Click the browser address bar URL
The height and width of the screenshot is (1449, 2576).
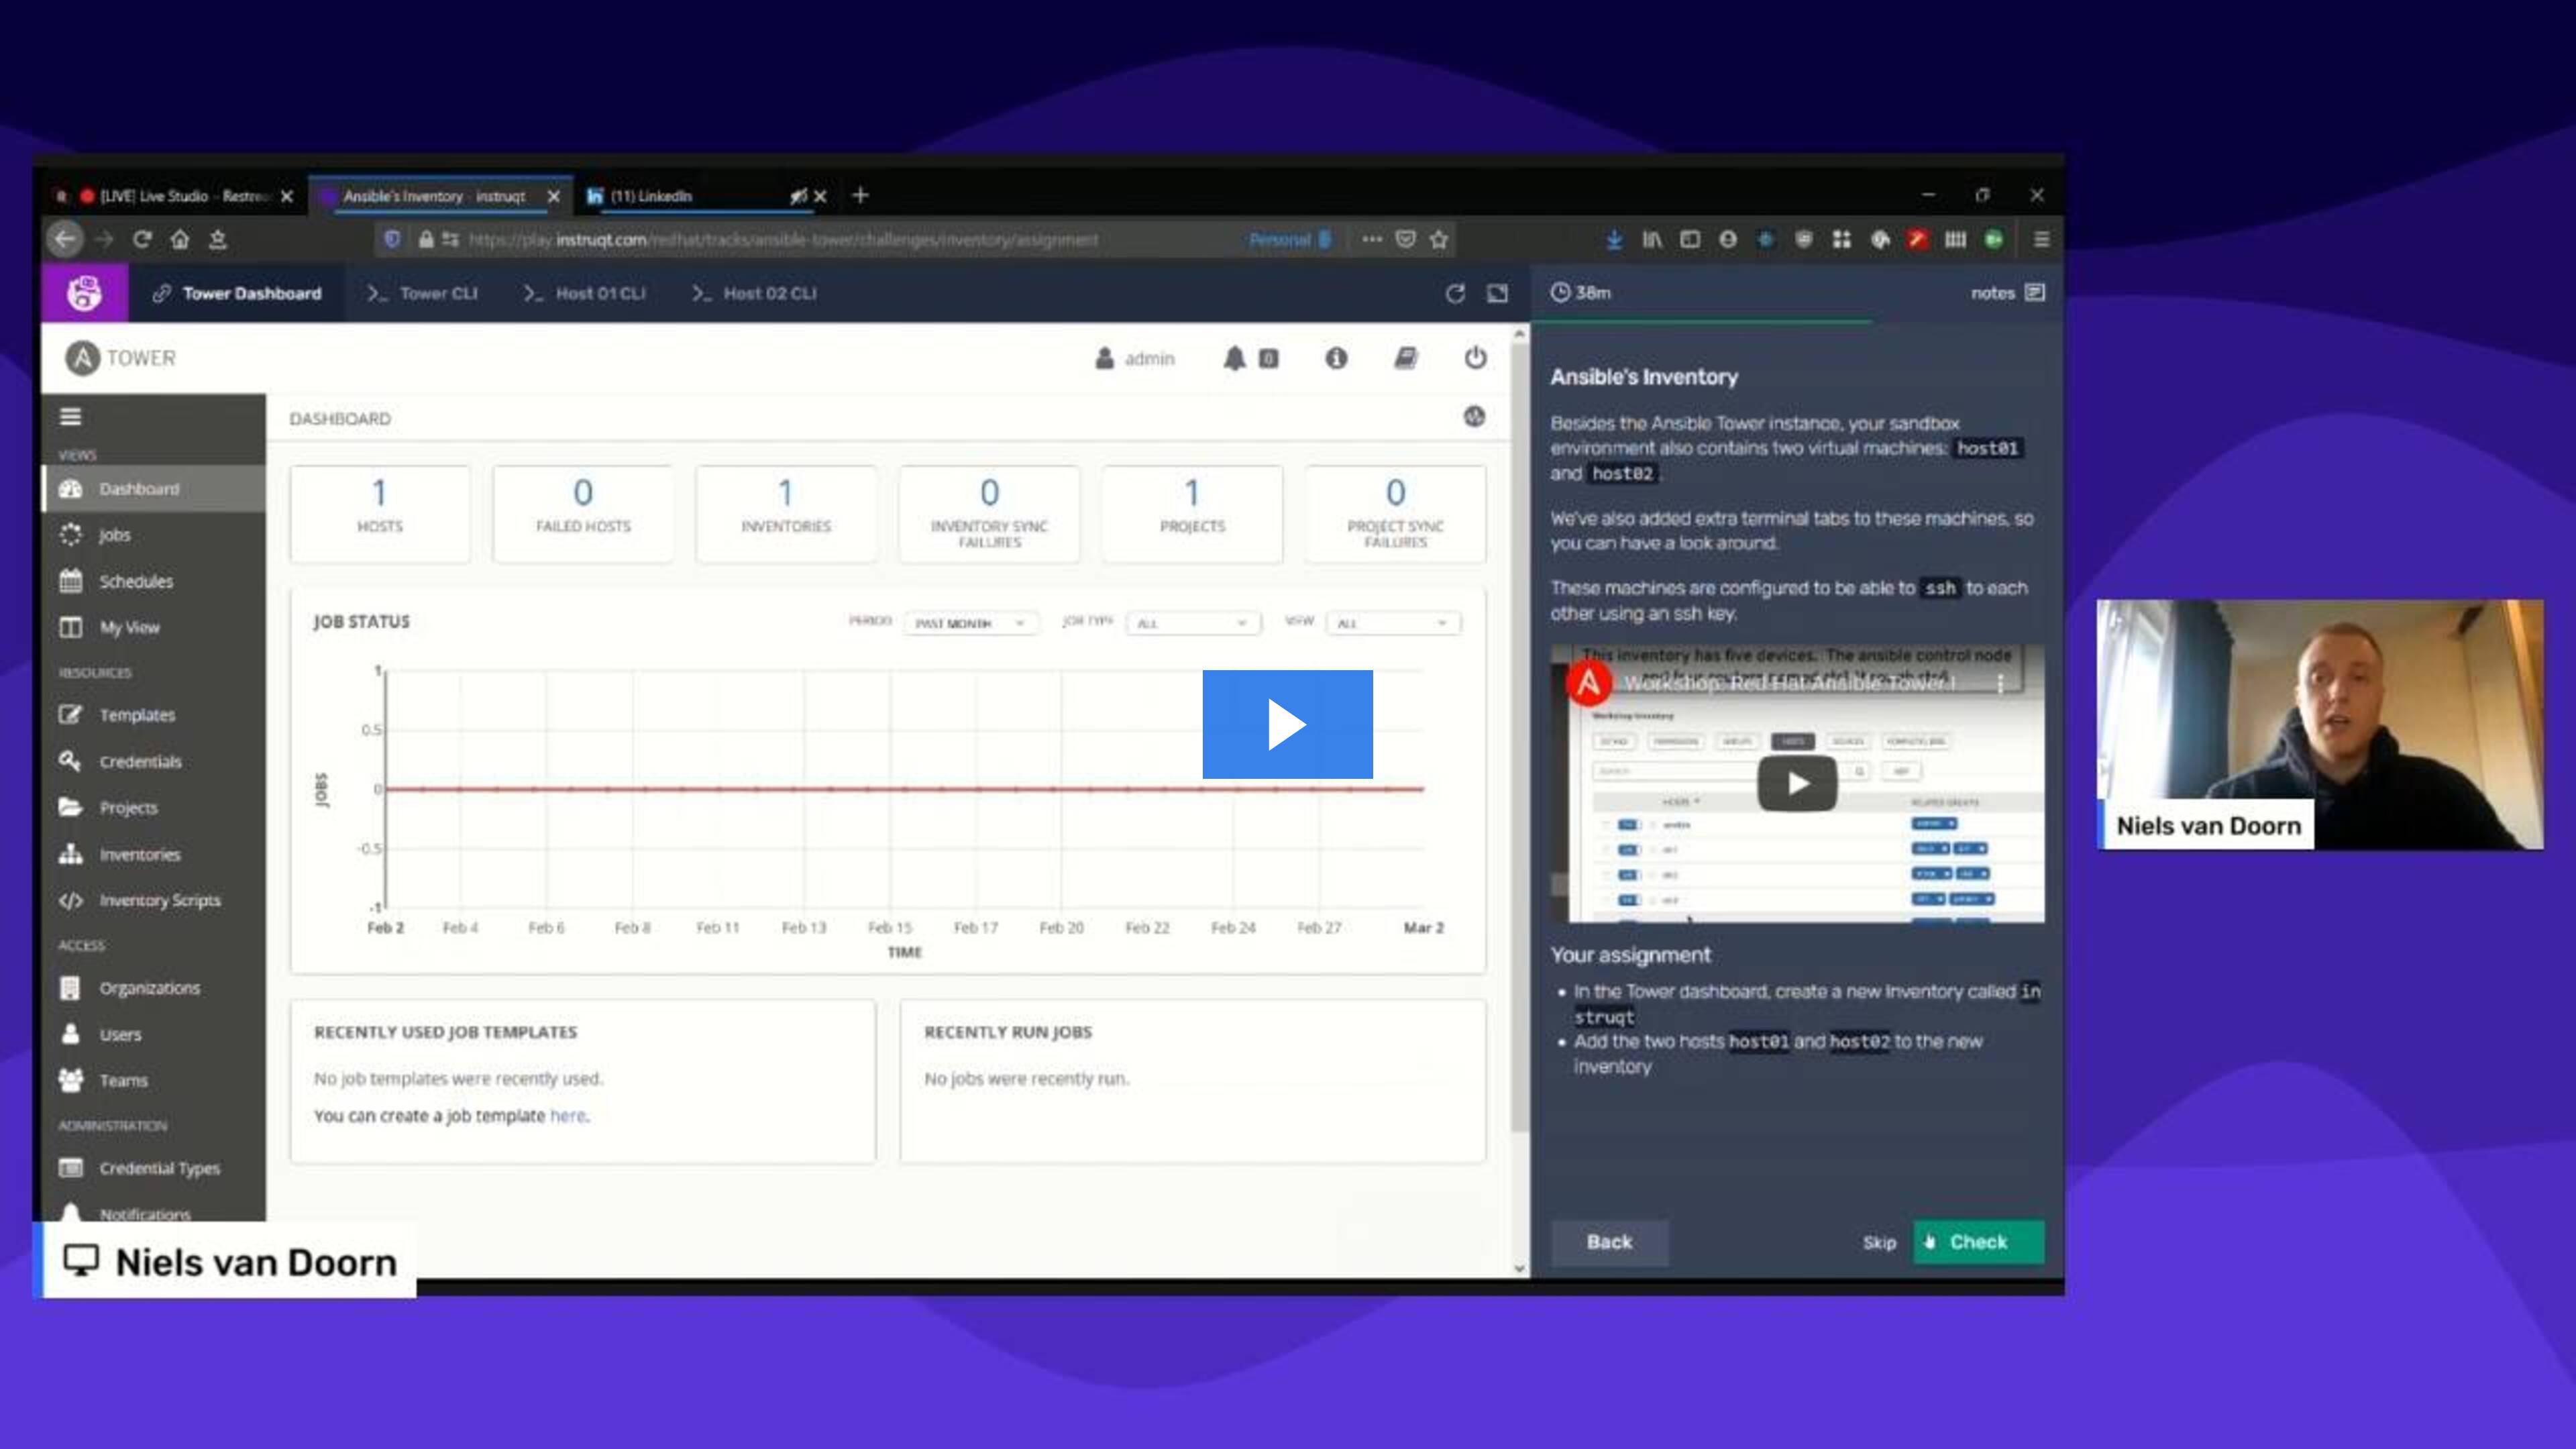point(783,240)
